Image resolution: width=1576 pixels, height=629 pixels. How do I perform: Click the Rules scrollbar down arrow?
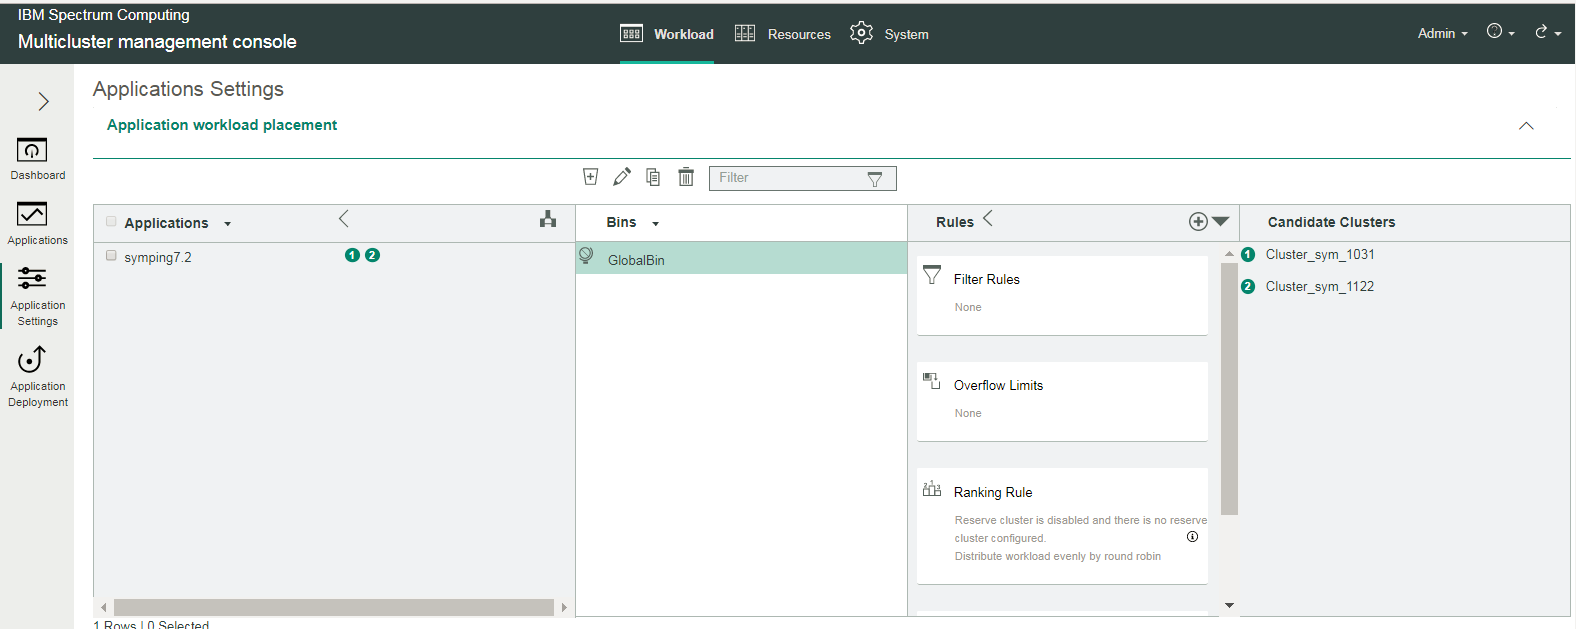[1229, 606]
